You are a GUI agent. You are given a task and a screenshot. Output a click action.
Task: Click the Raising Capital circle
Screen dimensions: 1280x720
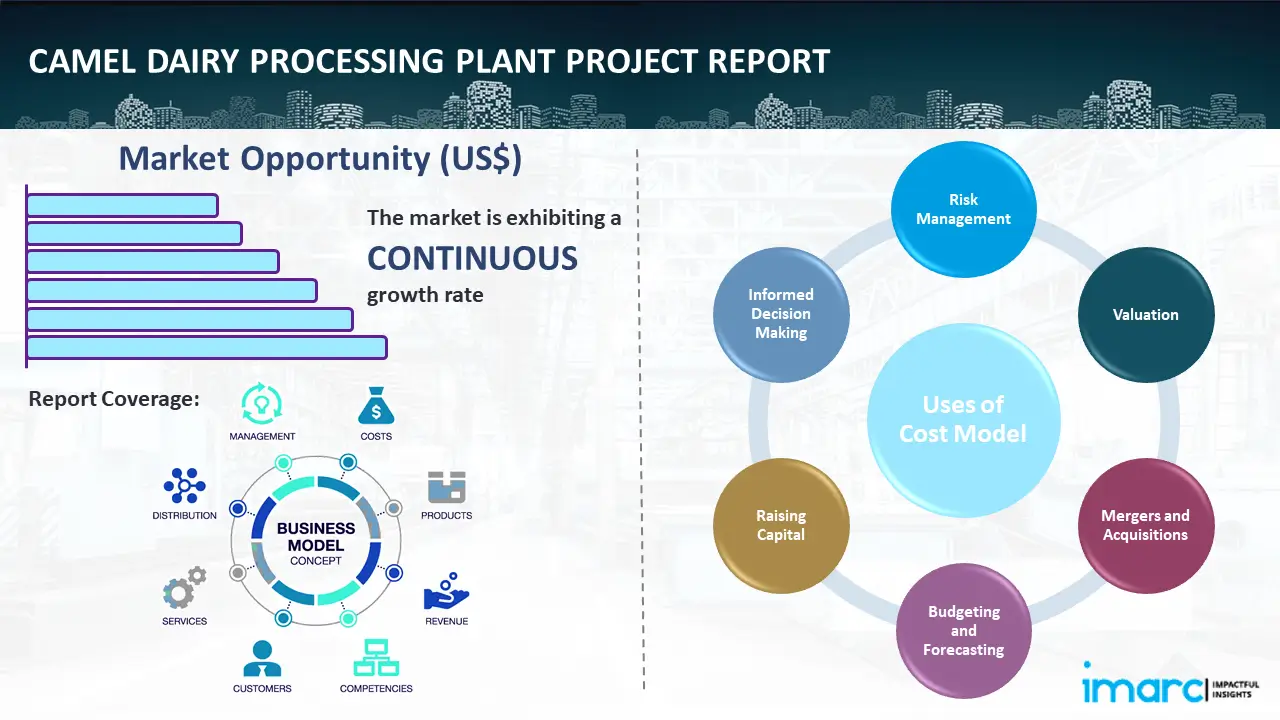pos(781,525)
